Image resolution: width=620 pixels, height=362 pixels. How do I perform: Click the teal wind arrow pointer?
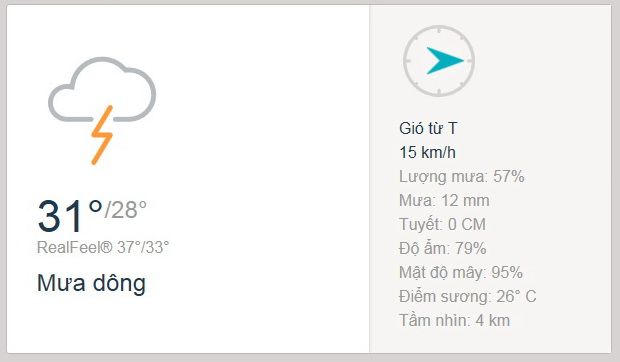point(445,60)
